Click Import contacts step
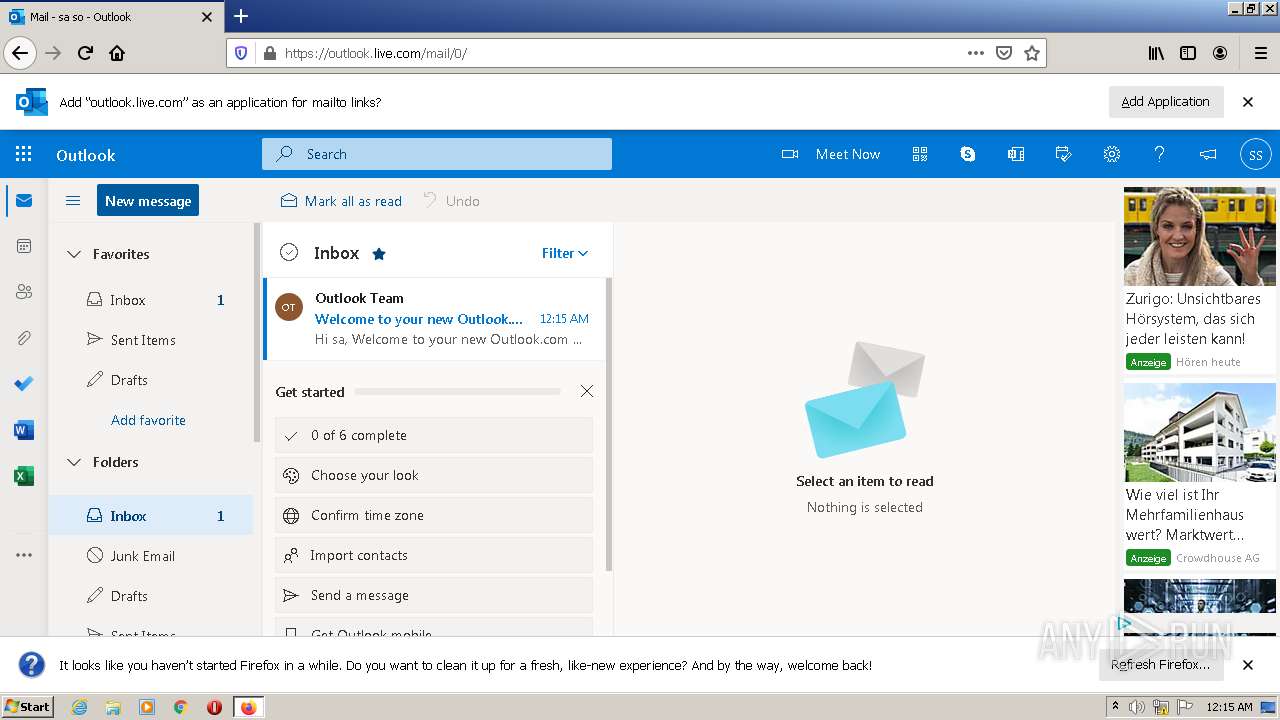Image resolution: width=1280 pixels, height=720 pixels. pos(434,555)
